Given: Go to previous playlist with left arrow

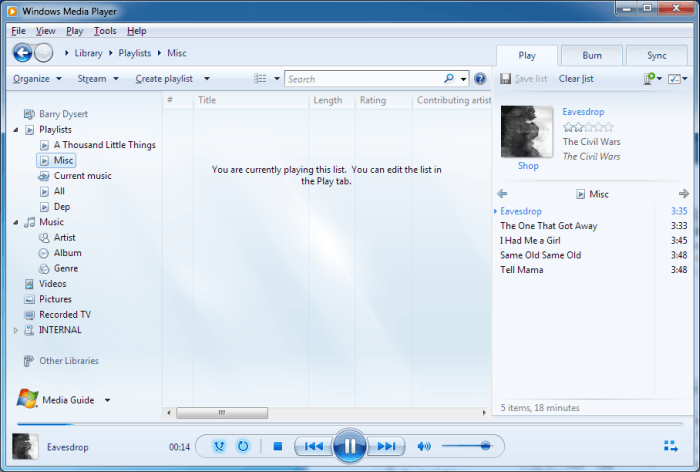Looking at the screenshot, I should (502, 194).
